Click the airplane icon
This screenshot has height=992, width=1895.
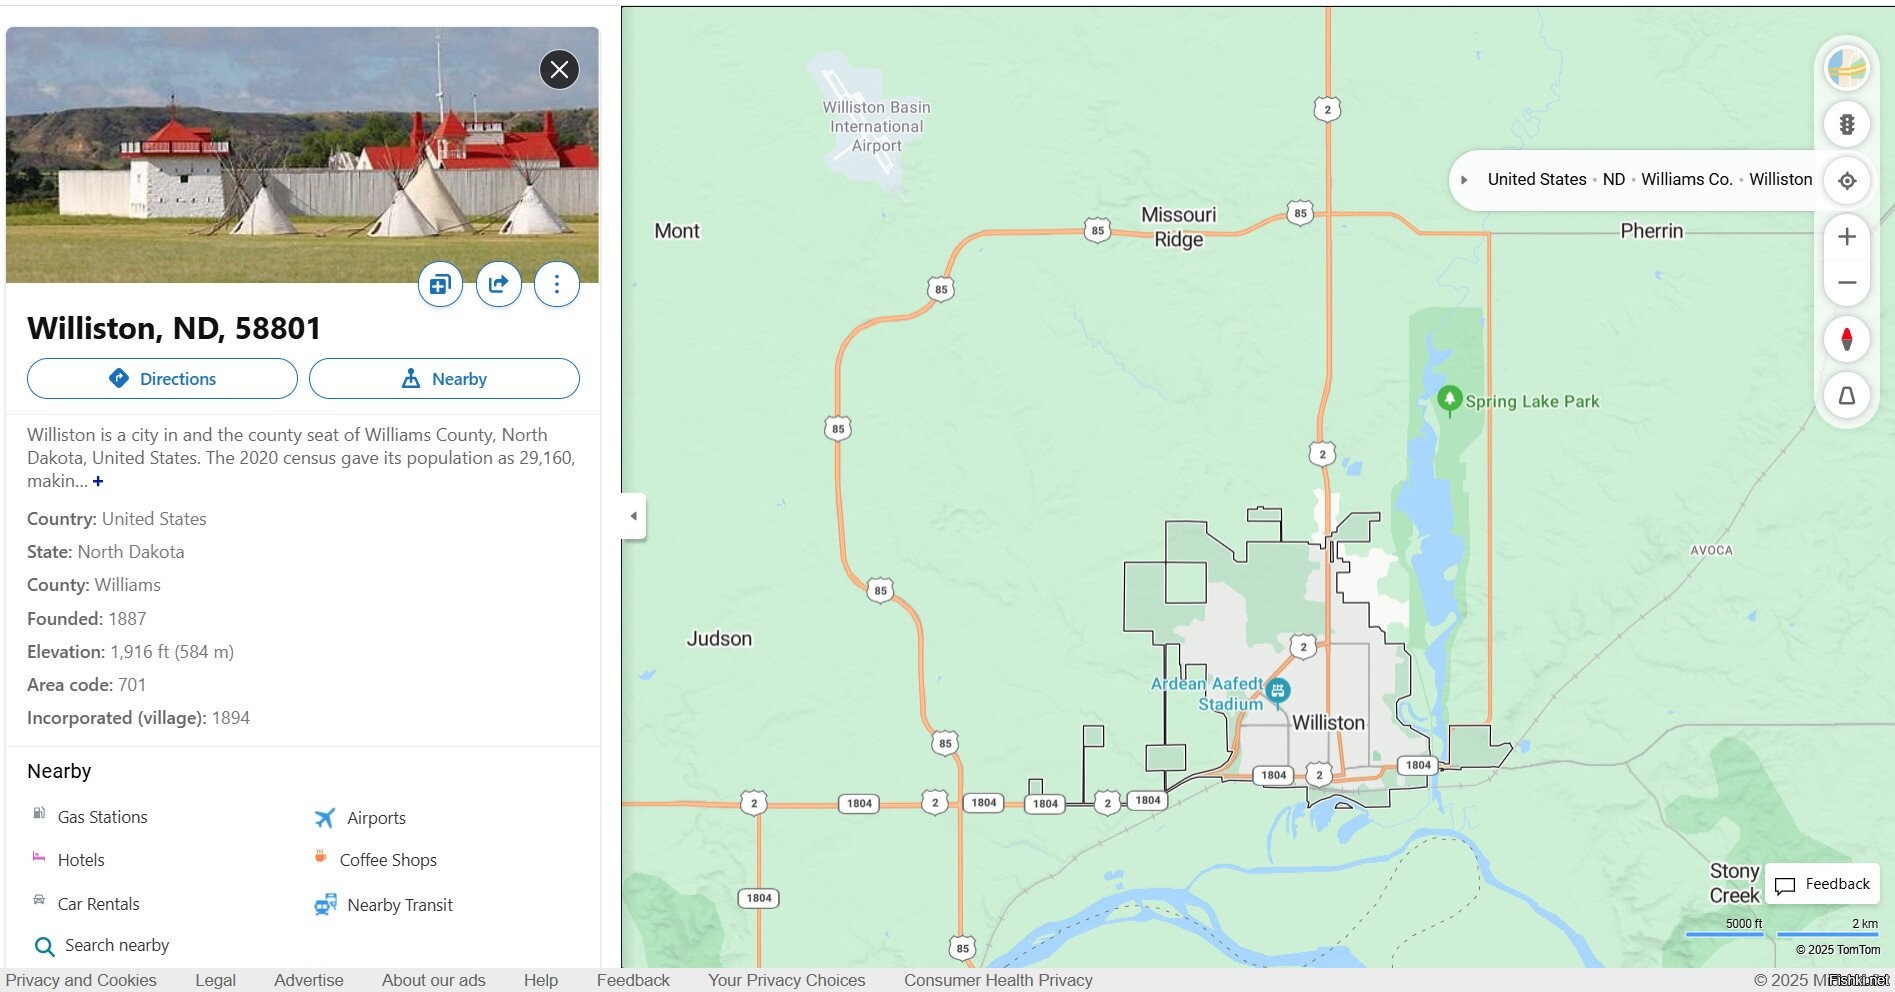[325, 818]
